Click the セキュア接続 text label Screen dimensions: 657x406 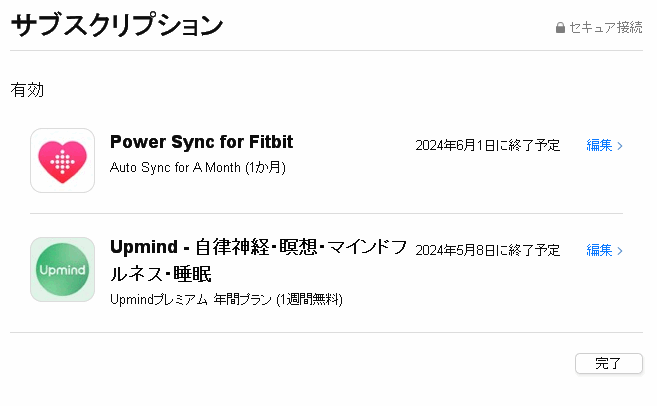(x=606, y=28)
